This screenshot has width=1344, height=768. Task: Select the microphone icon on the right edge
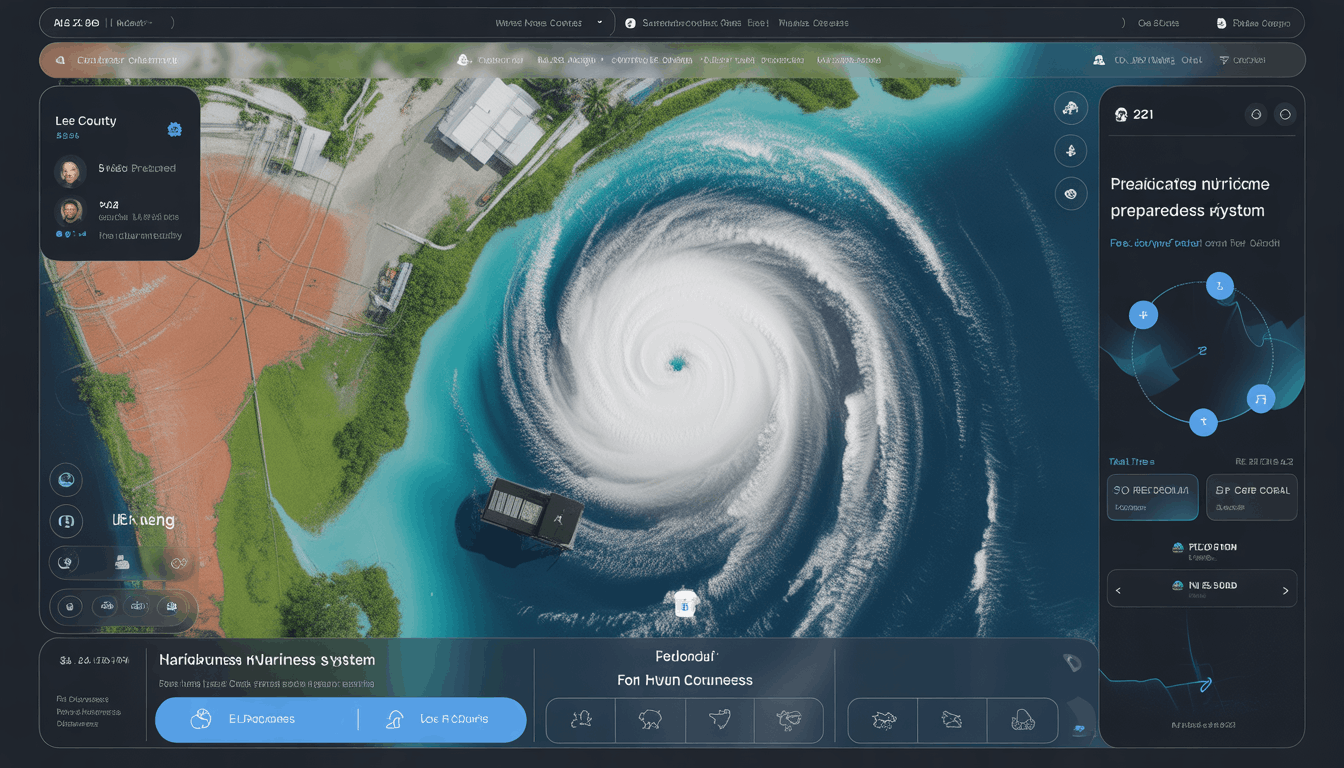pos(1070,150)
